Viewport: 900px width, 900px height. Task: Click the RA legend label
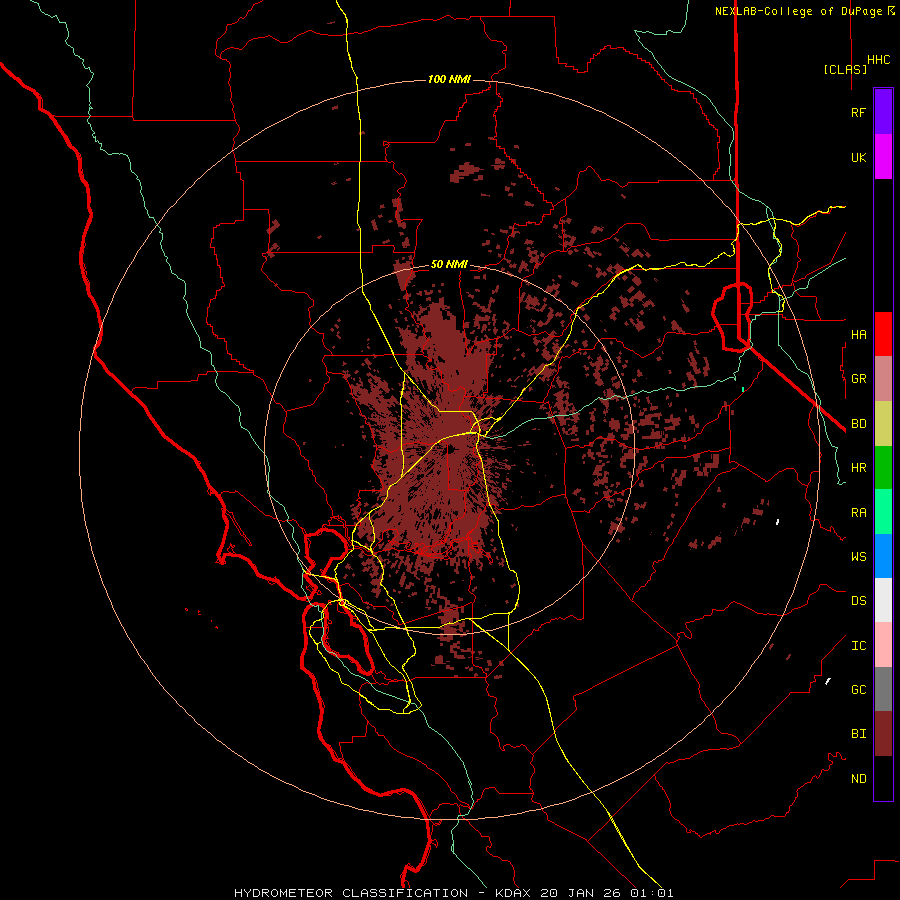[858, 513]
